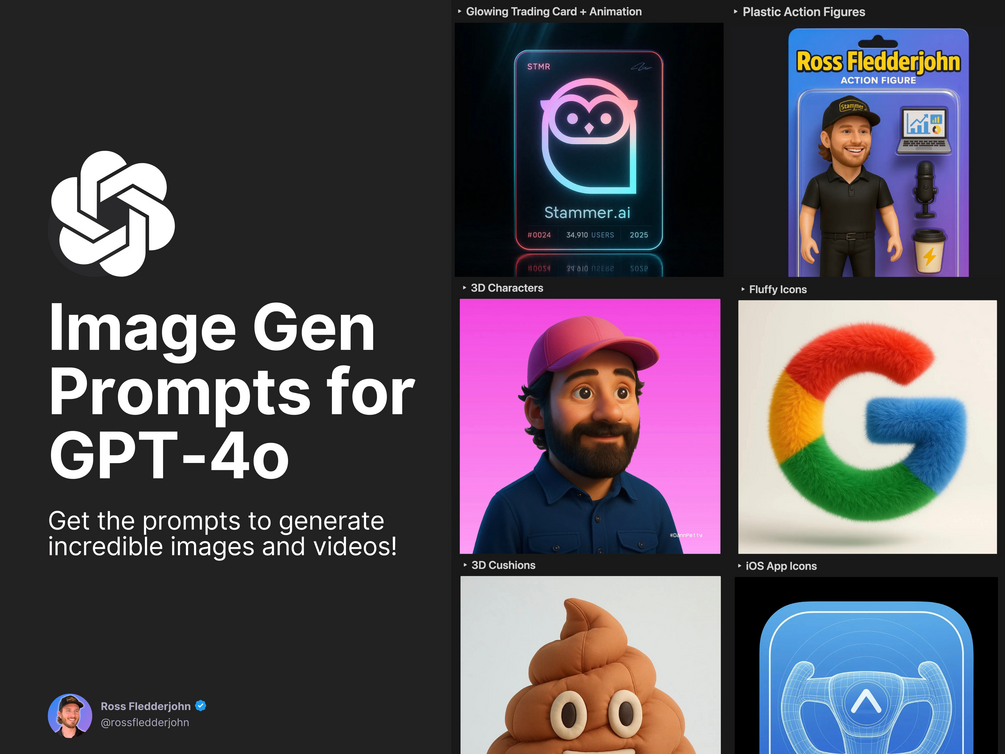1005x754 pixels.
Task: Expand the 3D Cushions toggle arrow
Action: point(465,565)
